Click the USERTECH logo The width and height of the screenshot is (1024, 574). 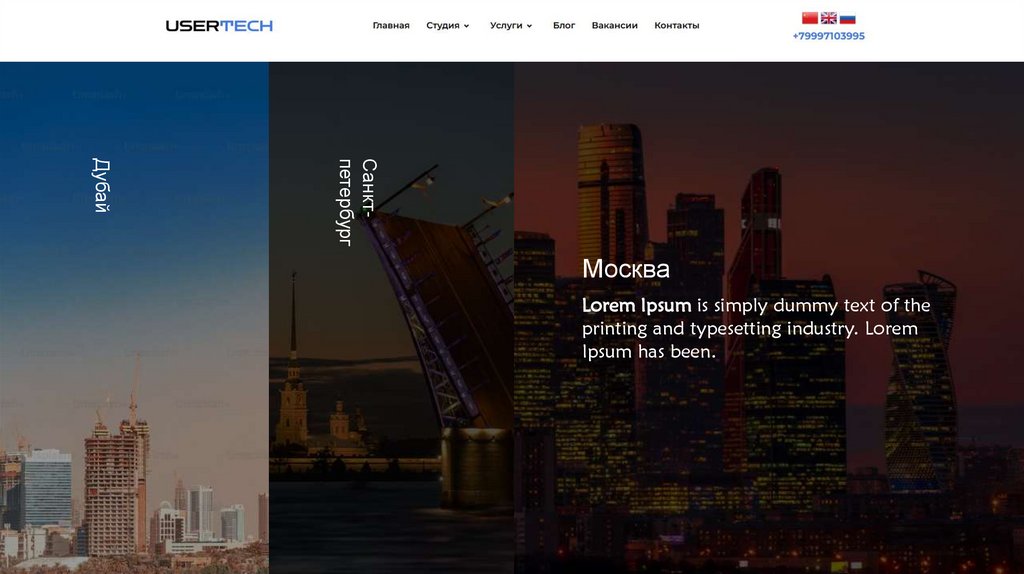(x=219, y=25)
